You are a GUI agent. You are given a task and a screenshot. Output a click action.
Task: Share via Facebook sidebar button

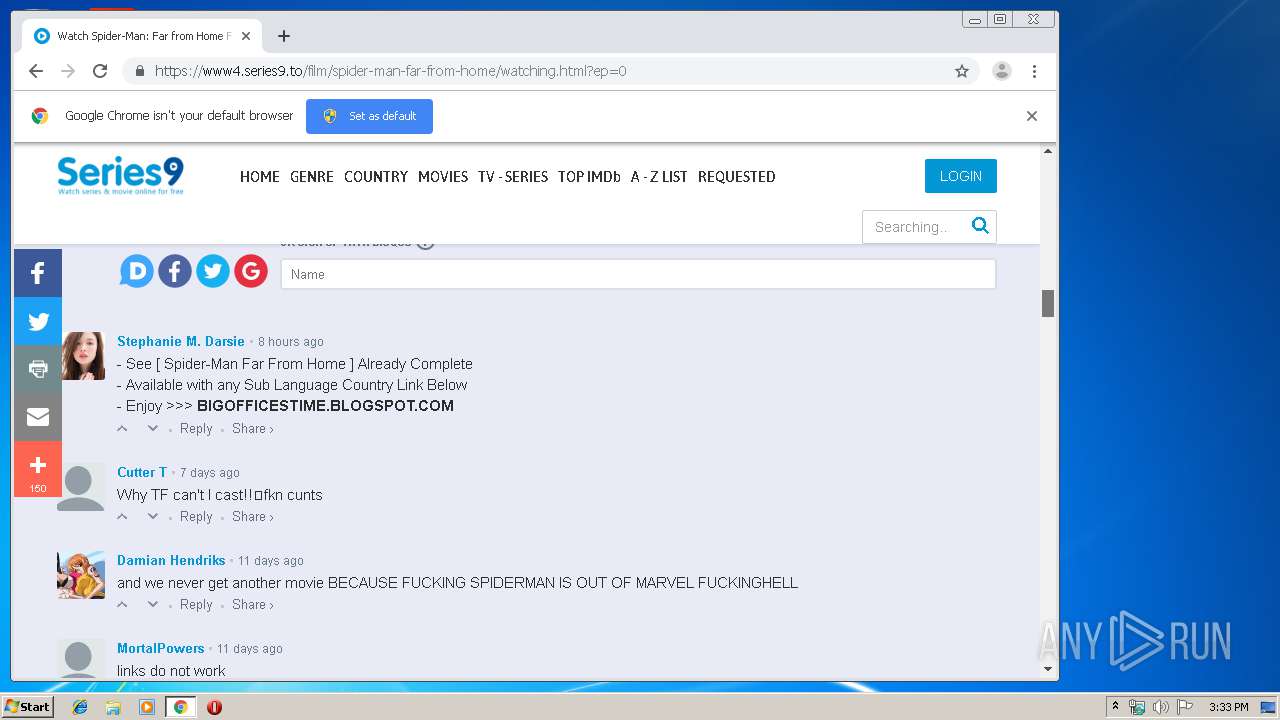[x=38, y=273]
